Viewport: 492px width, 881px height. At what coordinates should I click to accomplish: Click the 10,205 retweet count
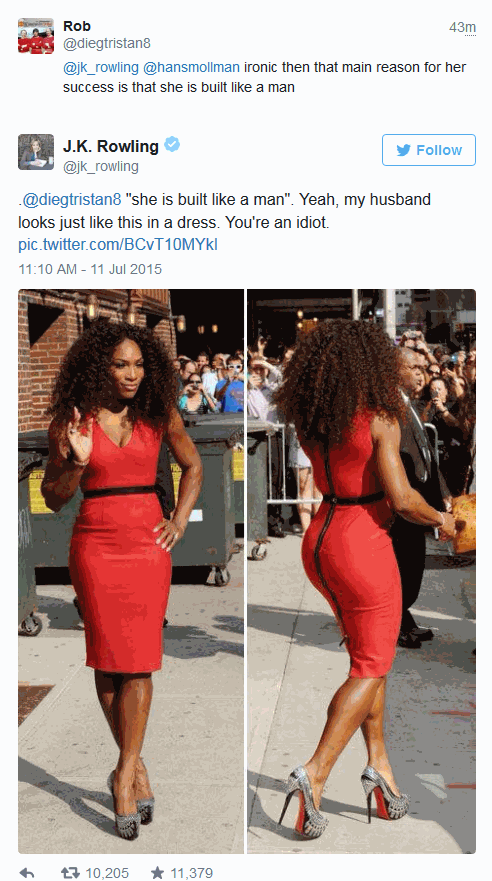tap(107, 873)
